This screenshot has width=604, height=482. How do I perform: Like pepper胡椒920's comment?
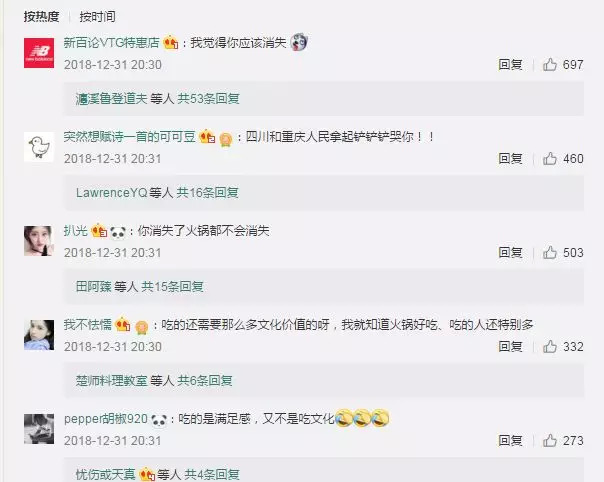tap(550, 440)
